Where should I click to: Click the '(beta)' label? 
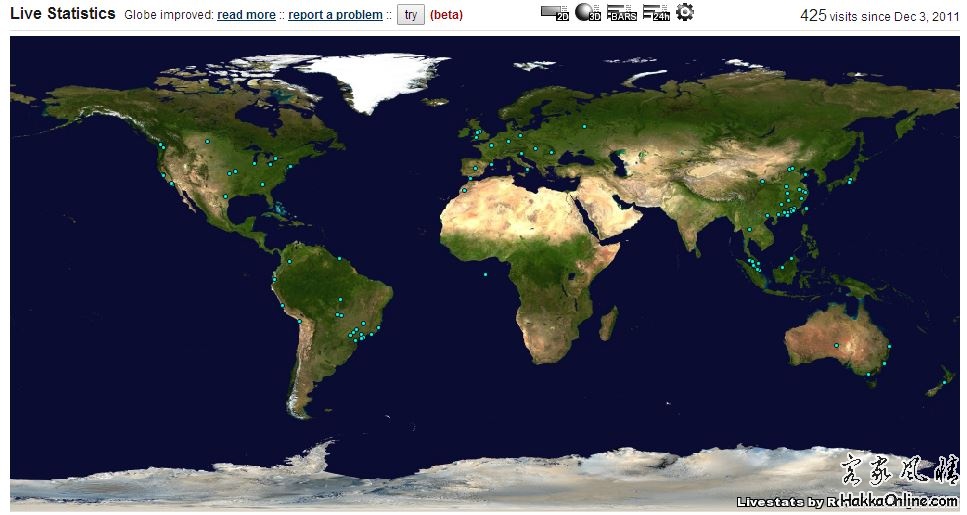tap(446, 15)
